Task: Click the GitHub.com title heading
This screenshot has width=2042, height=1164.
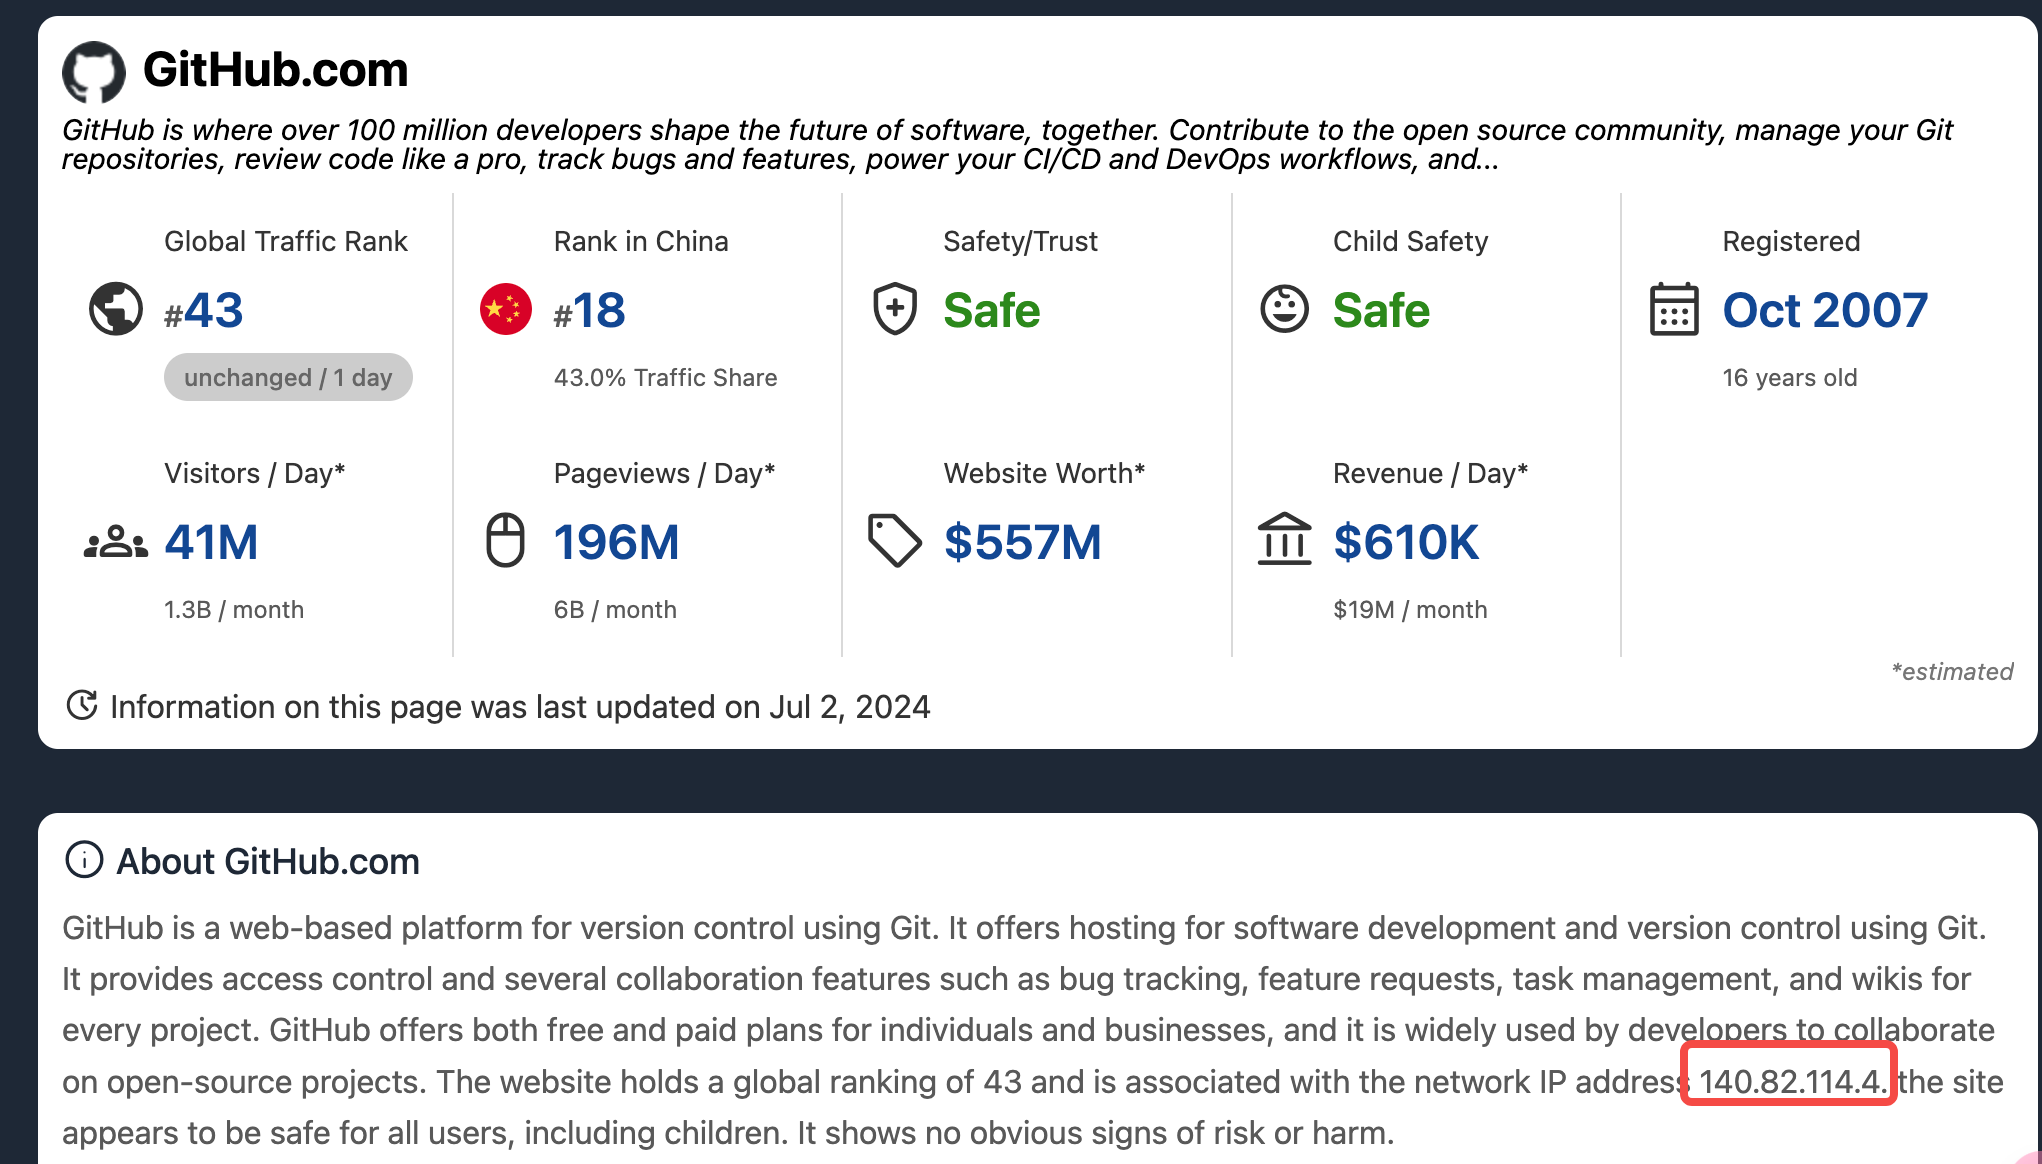Action: (275, 70)
